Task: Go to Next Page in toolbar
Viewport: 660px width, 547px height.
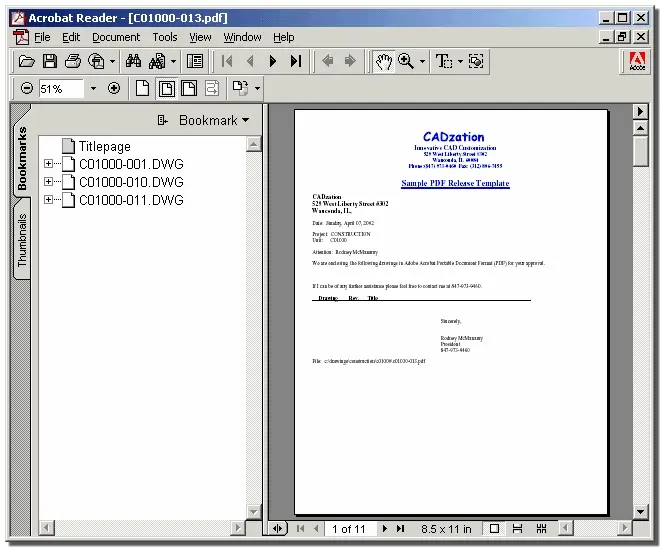Action: [273, 62]
